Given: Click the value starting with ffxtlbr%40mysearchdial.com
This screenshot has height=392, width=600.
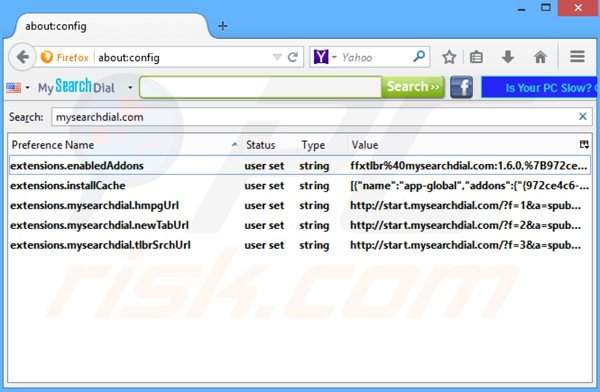Looking at the screenshot, I should (x=469, y=166).
